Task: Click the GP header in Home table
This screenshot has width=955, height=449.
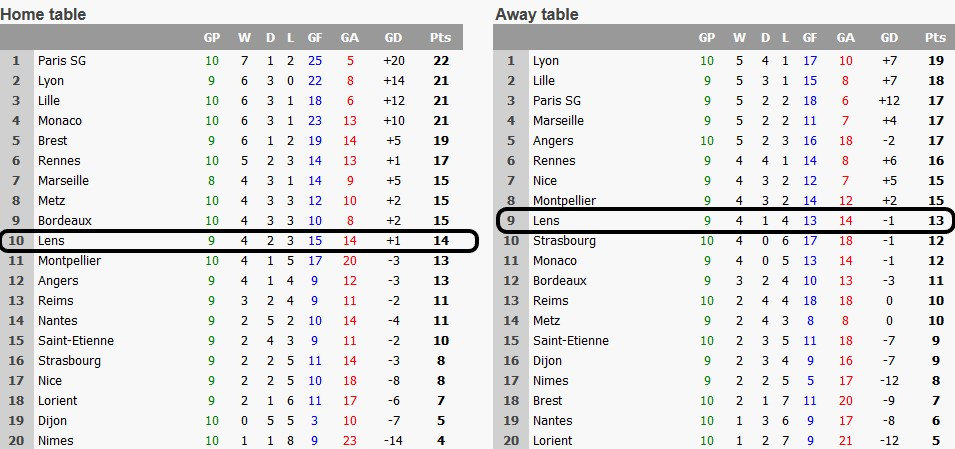Action: (212, 38)
